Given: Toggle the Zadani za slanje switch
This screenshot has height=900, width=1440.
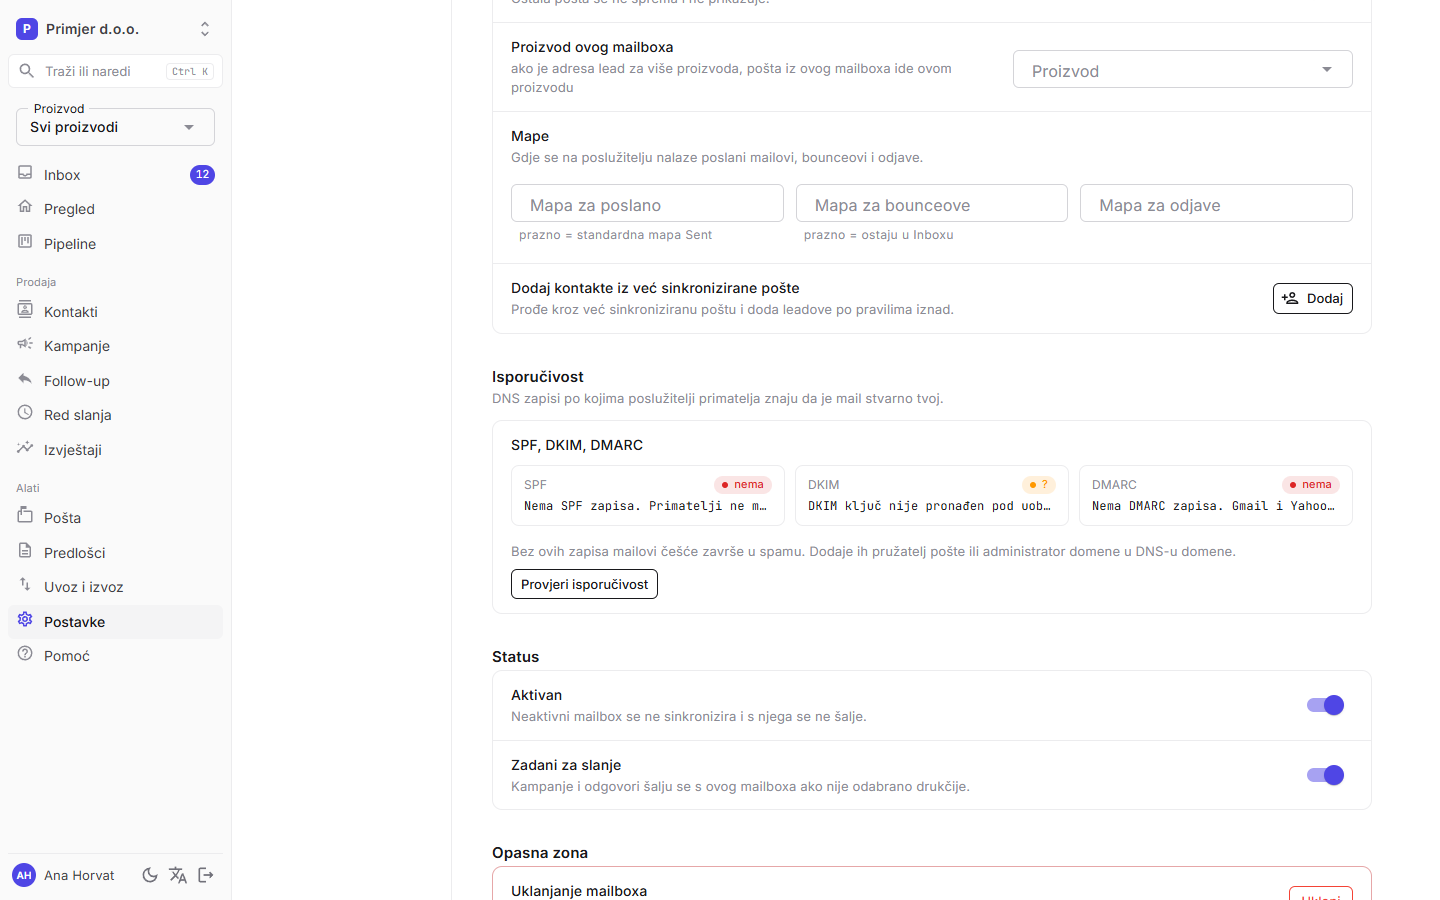Looking at the screenshot, I should [1325, 775].
